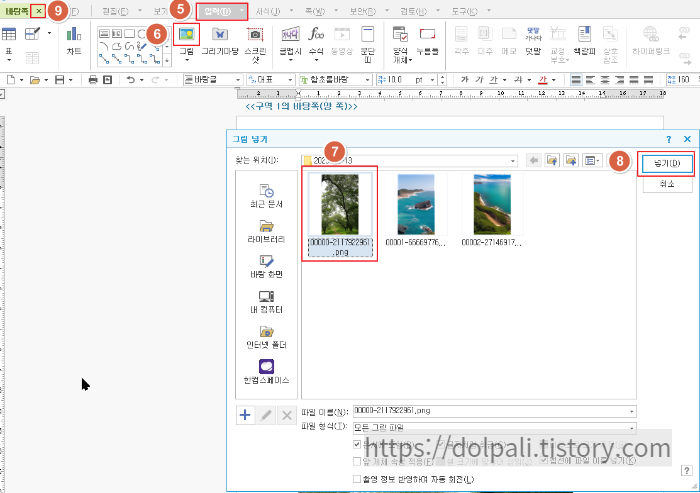Open the 보안 menu
700x493 pixels.
click(363, 11)
